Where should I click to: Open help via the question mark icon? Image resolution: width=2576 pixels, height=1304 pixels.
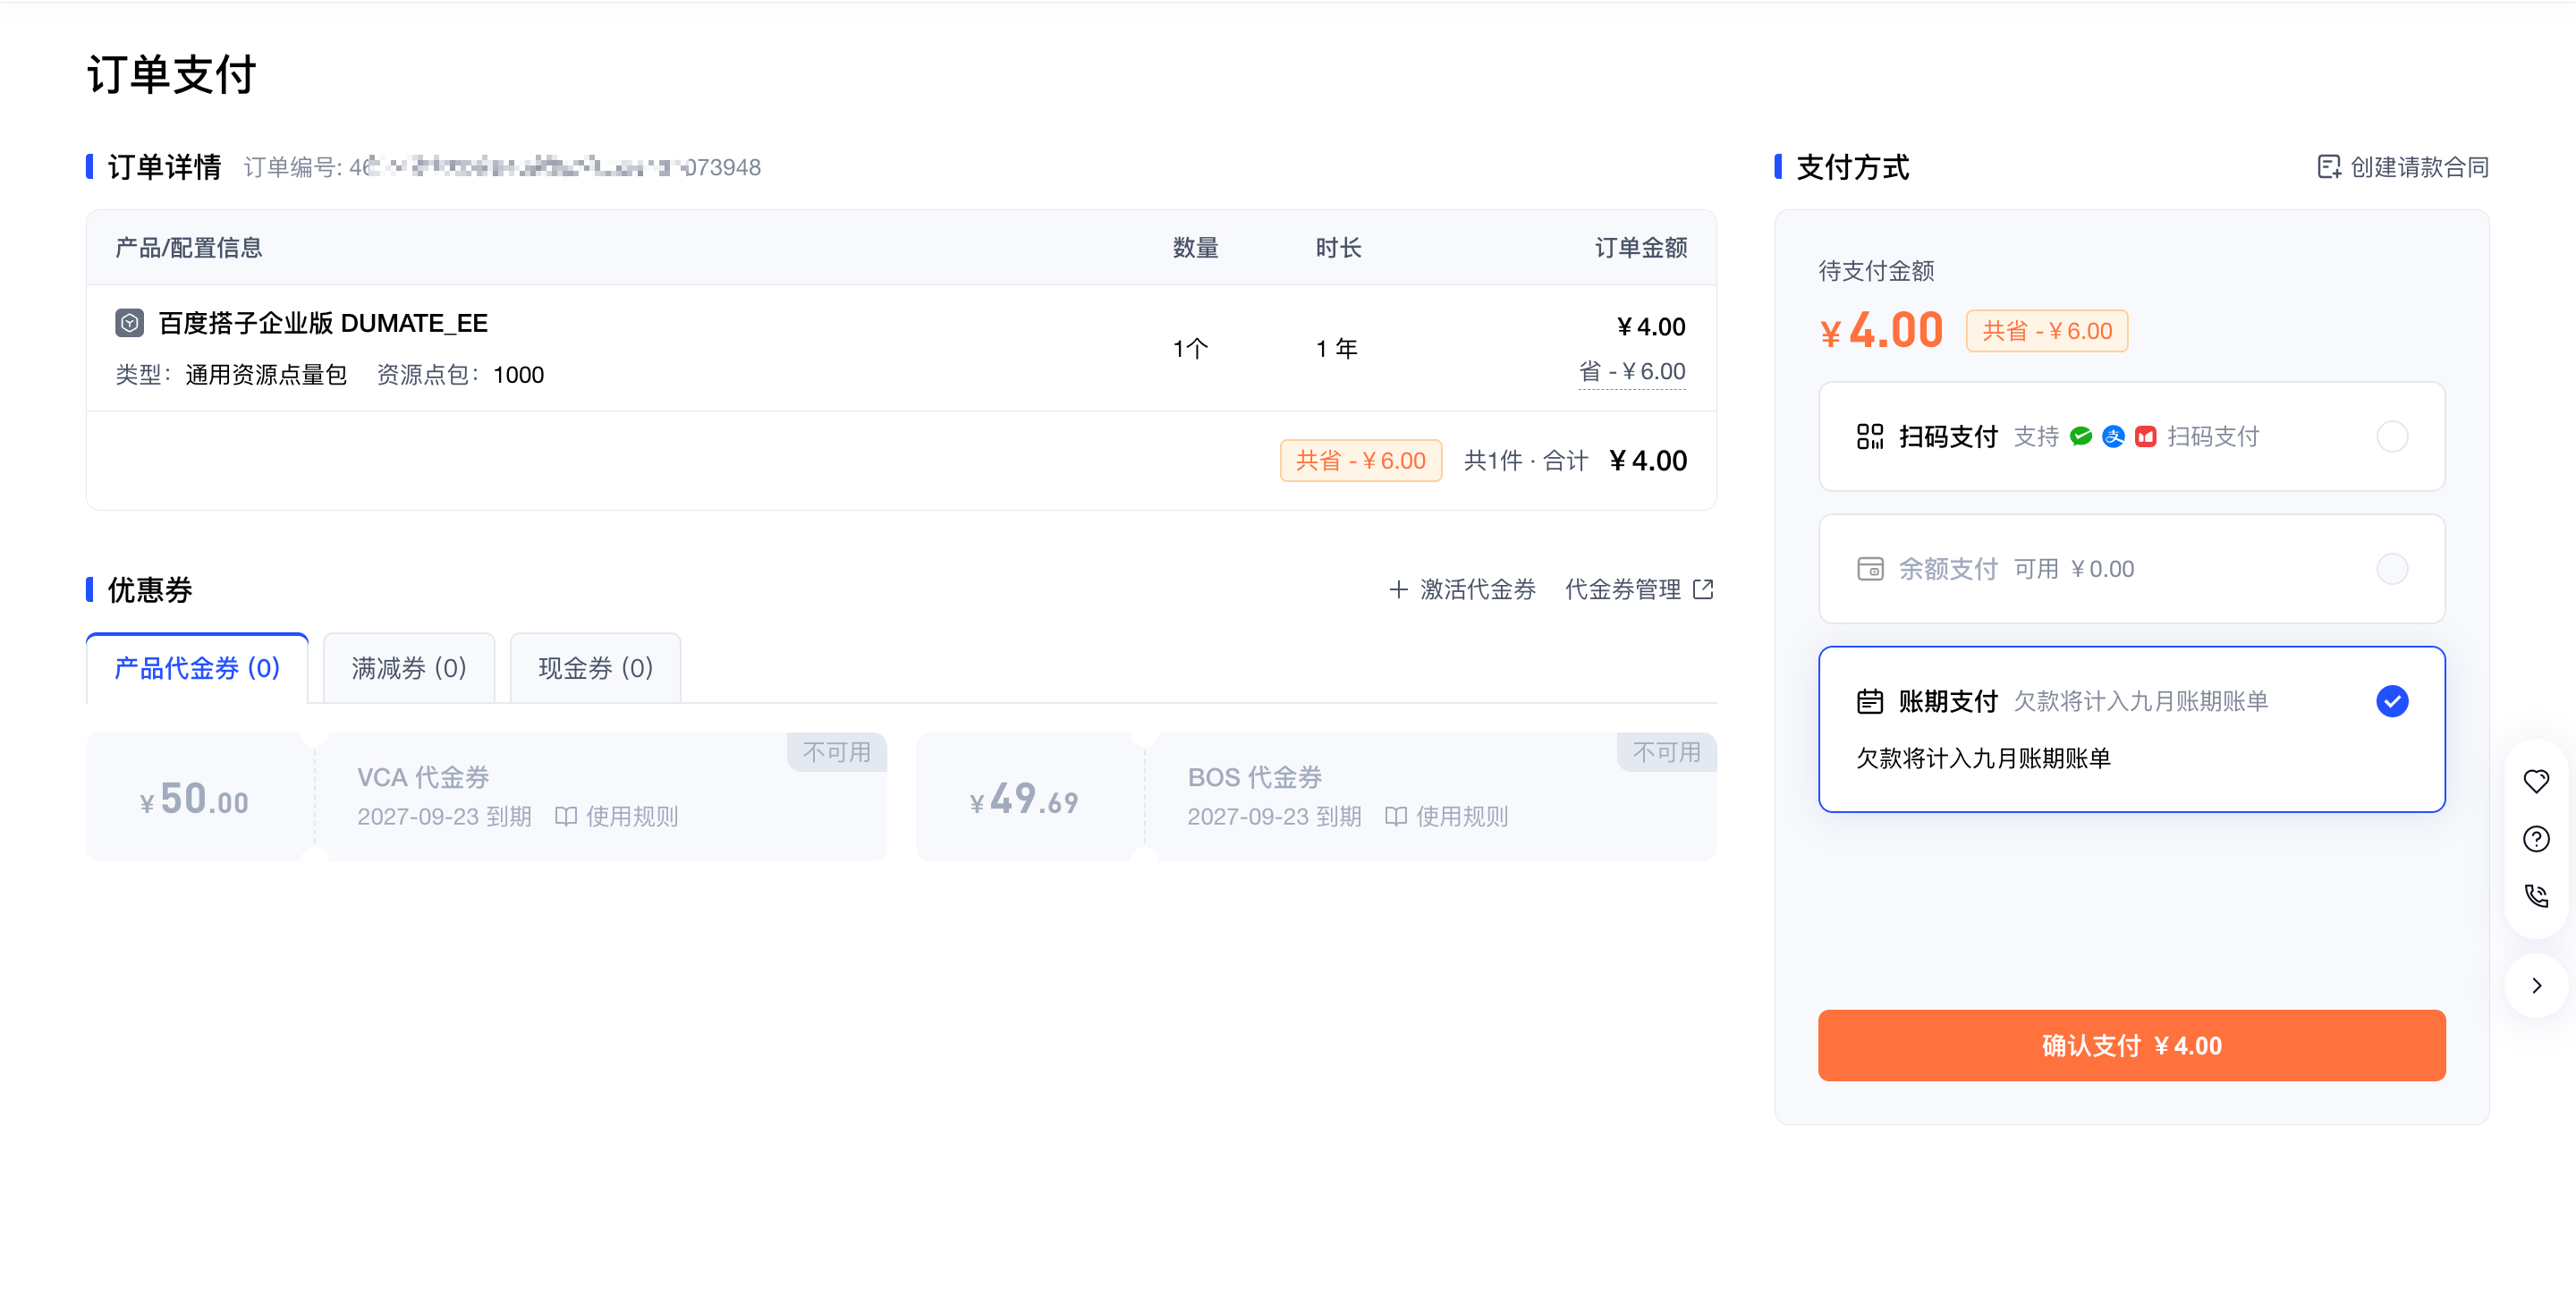pyautogui.click(x=2536, y=839)
